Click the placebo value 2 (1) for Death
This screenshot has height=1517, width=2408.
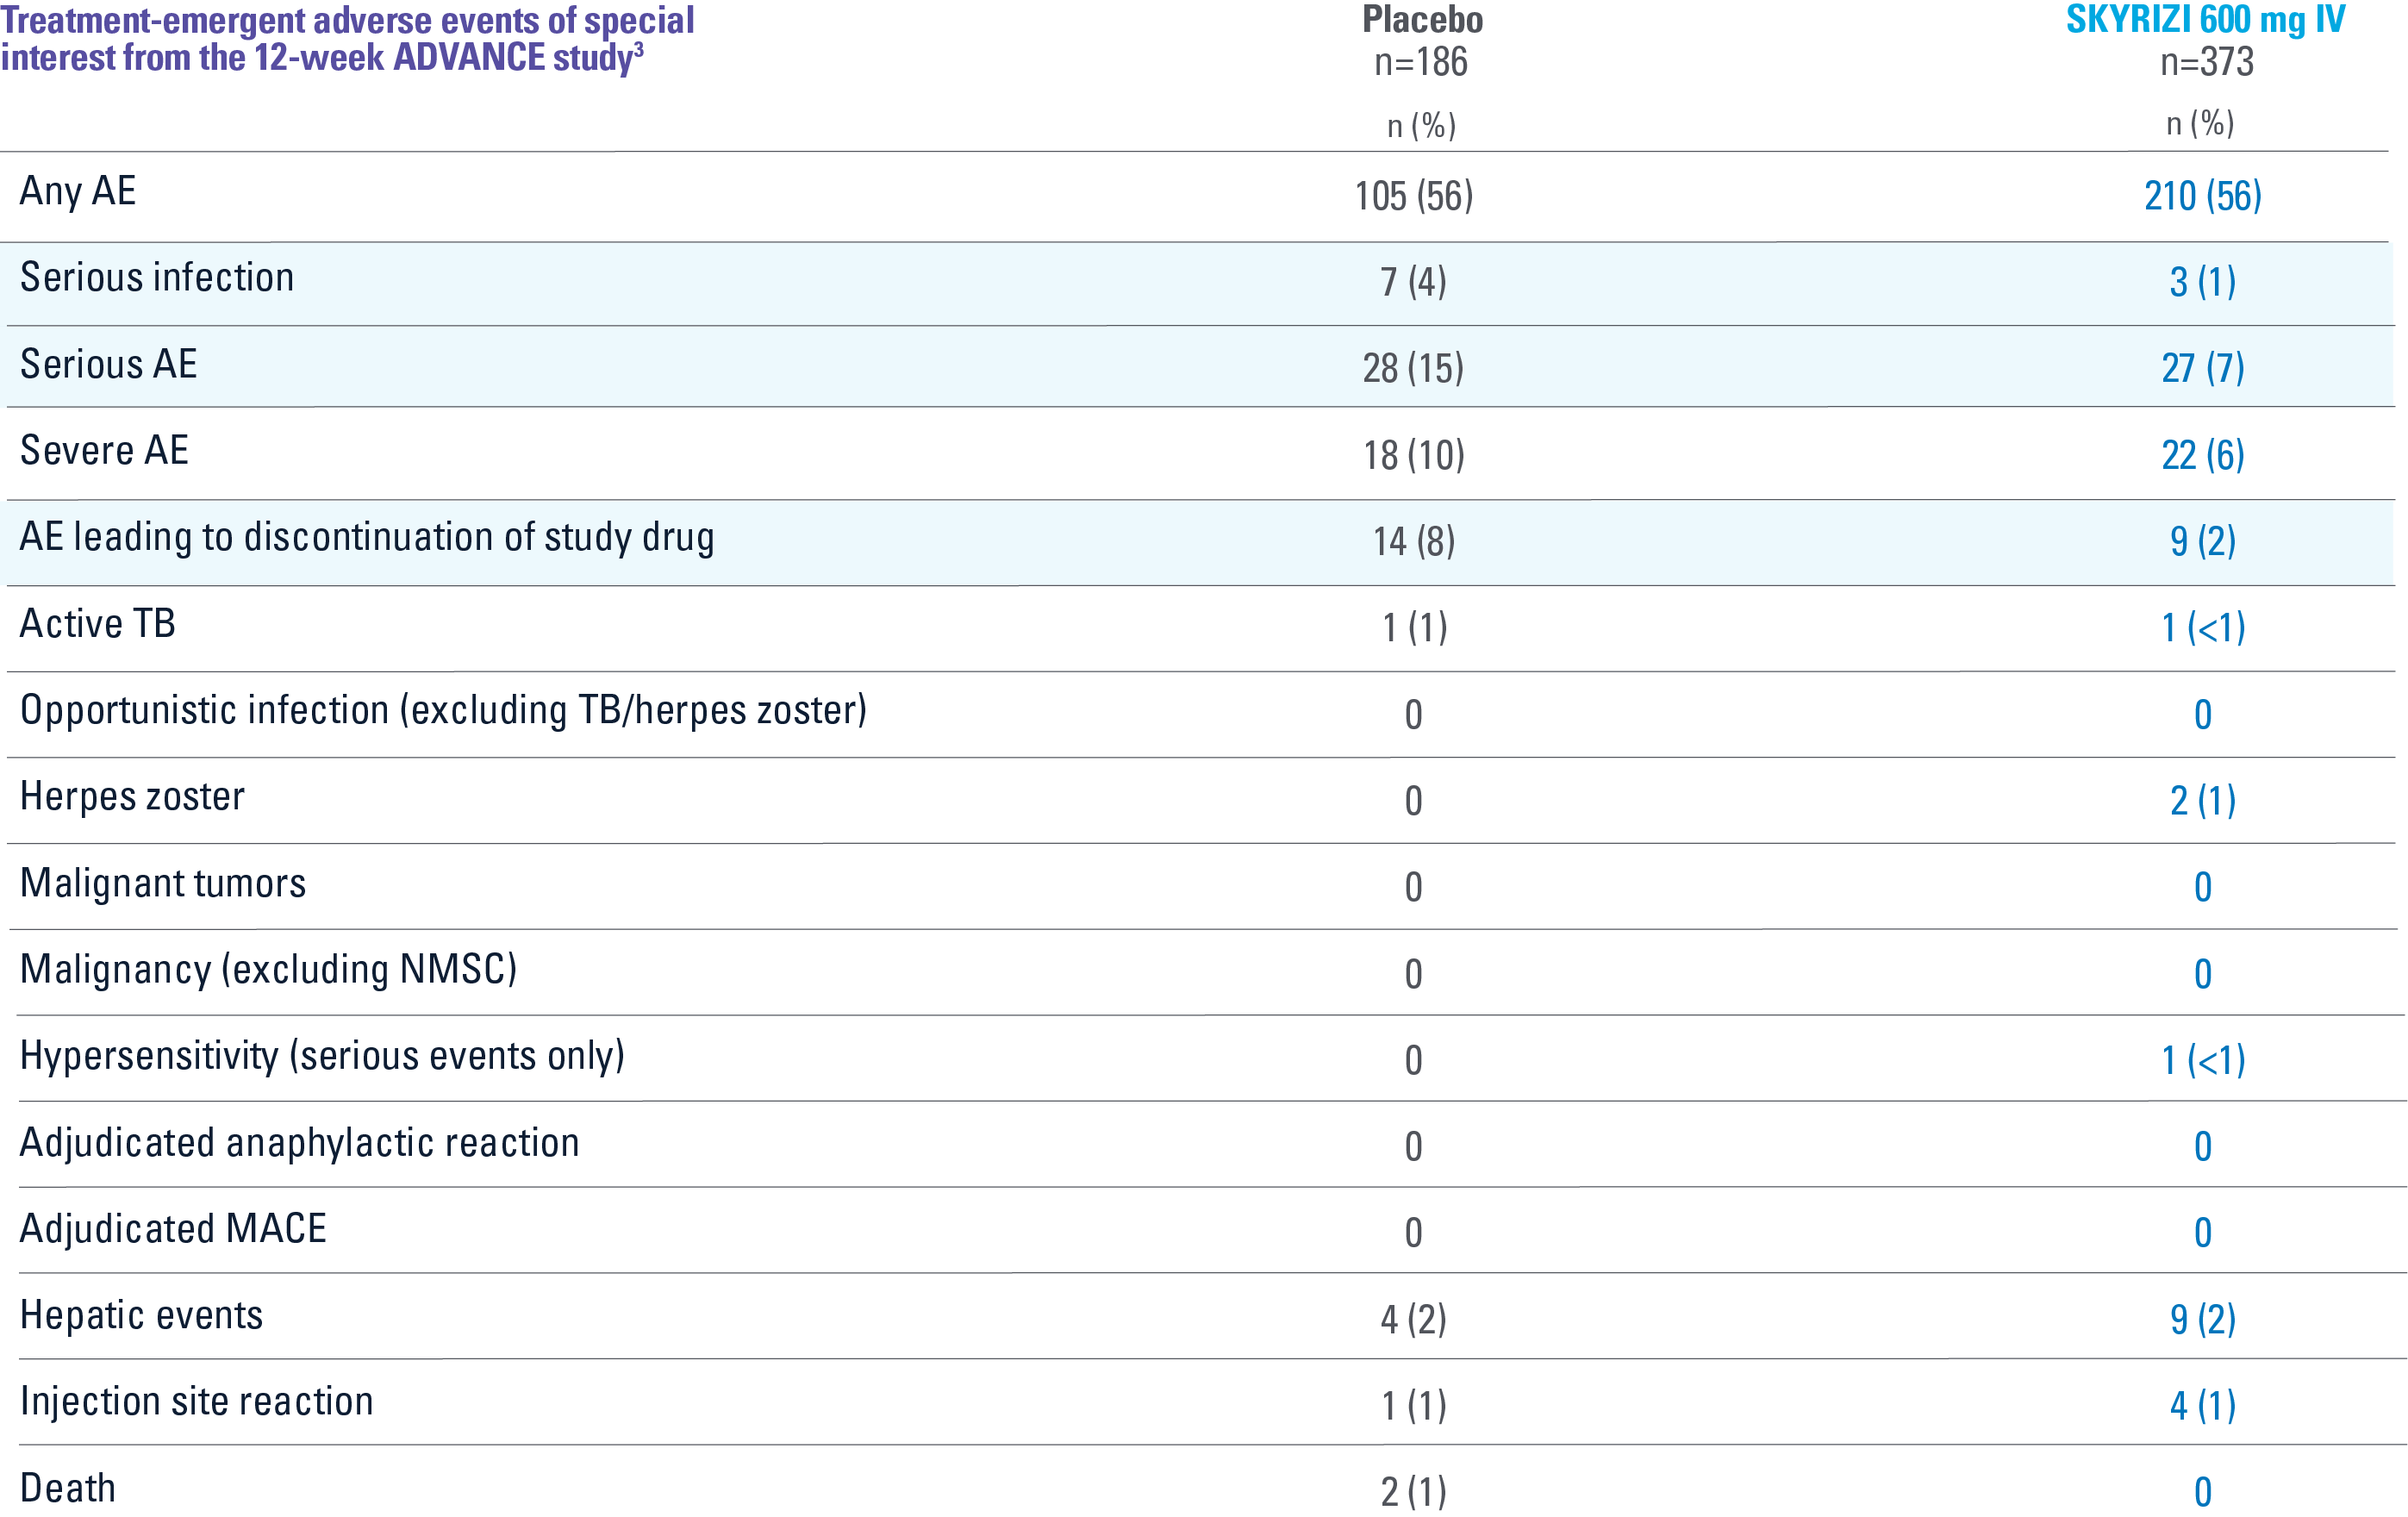tap(1414, 1492)
